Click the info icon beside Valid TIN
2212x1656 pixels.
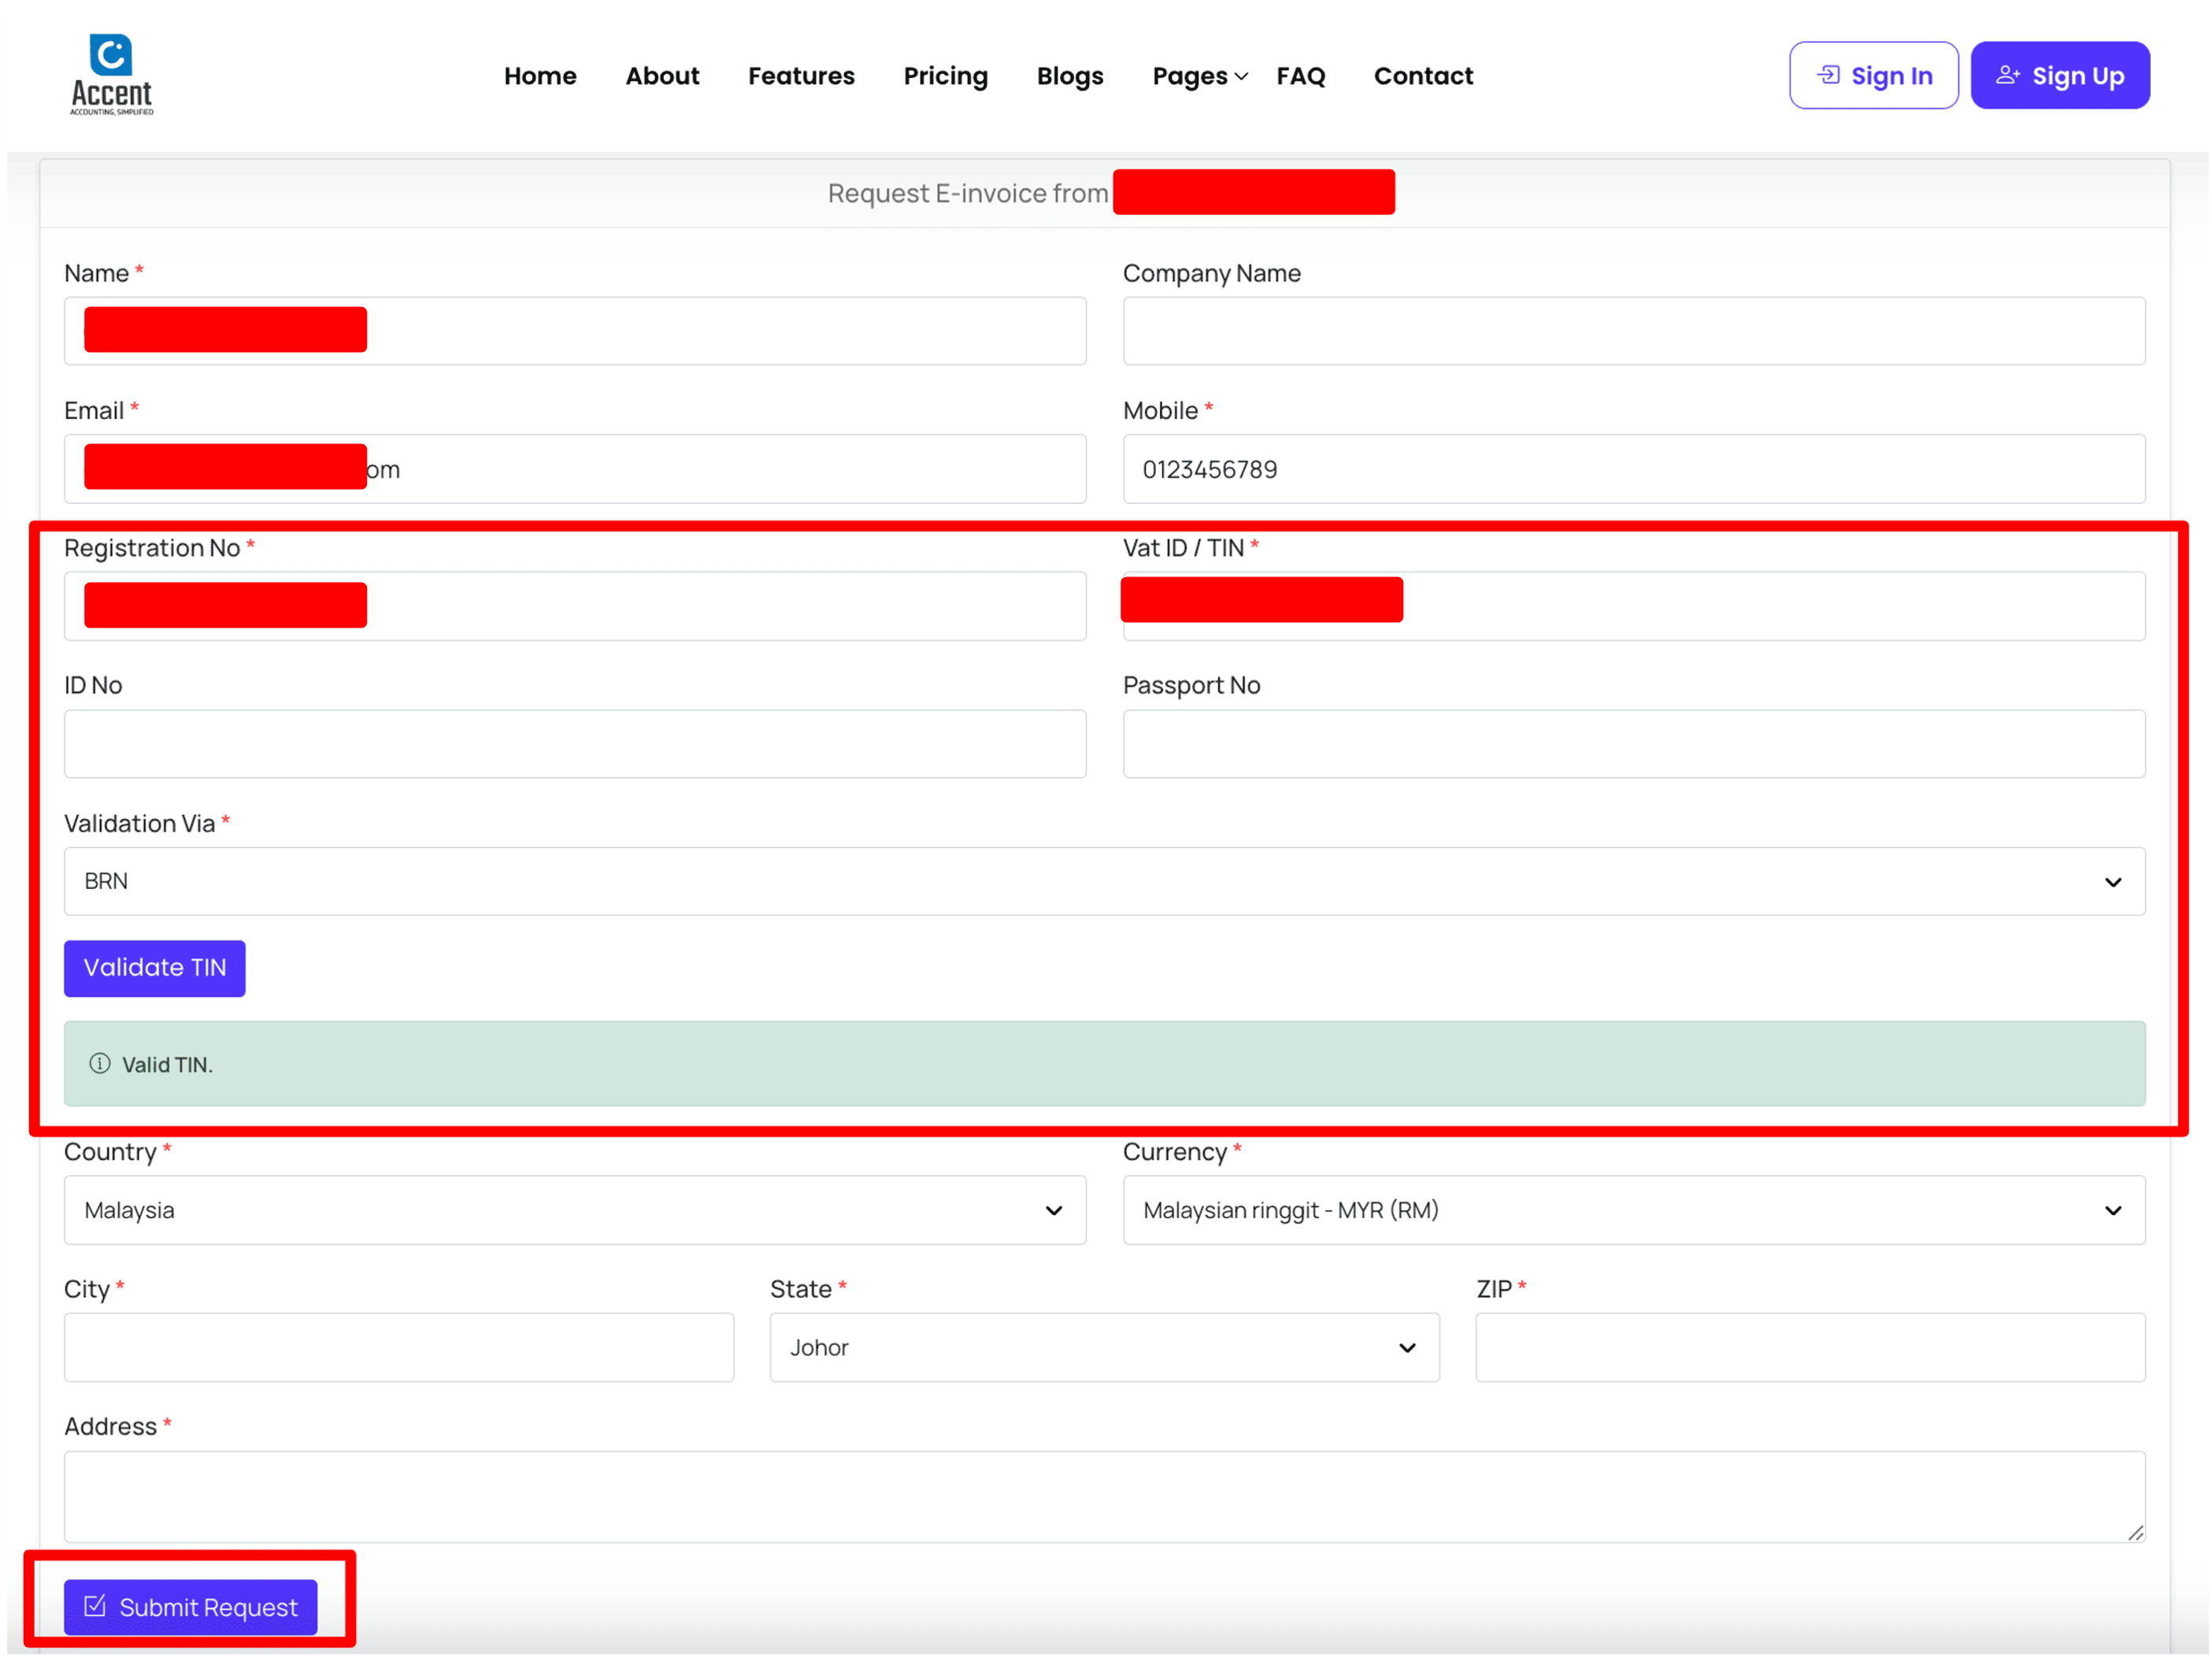point(100,1064)
